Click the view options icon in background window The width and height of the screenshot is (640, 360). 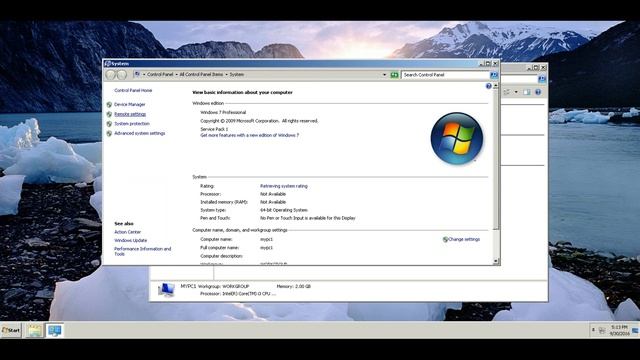(x=507, y=92)
